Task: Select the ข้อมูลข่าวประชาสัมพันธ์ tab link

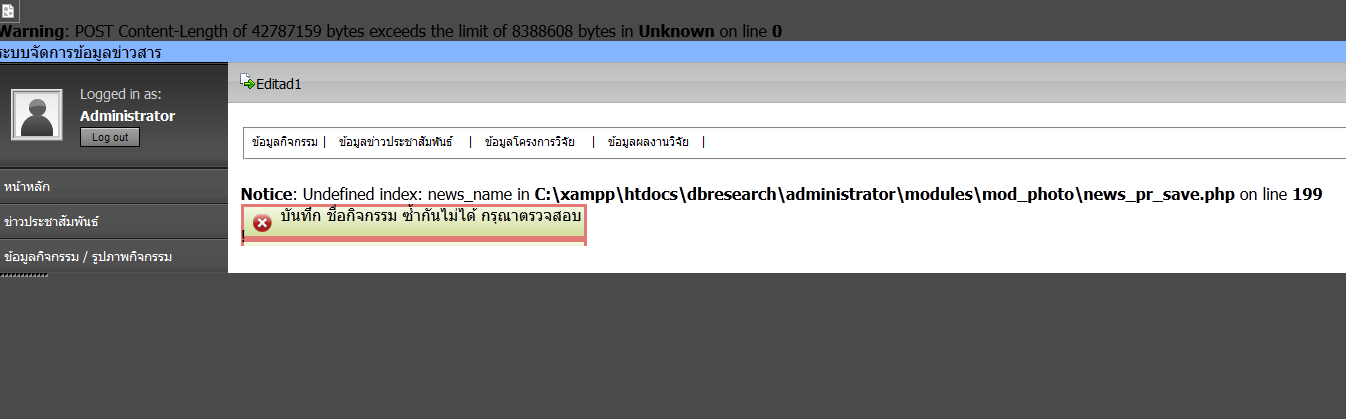Action: coord(395,142)
